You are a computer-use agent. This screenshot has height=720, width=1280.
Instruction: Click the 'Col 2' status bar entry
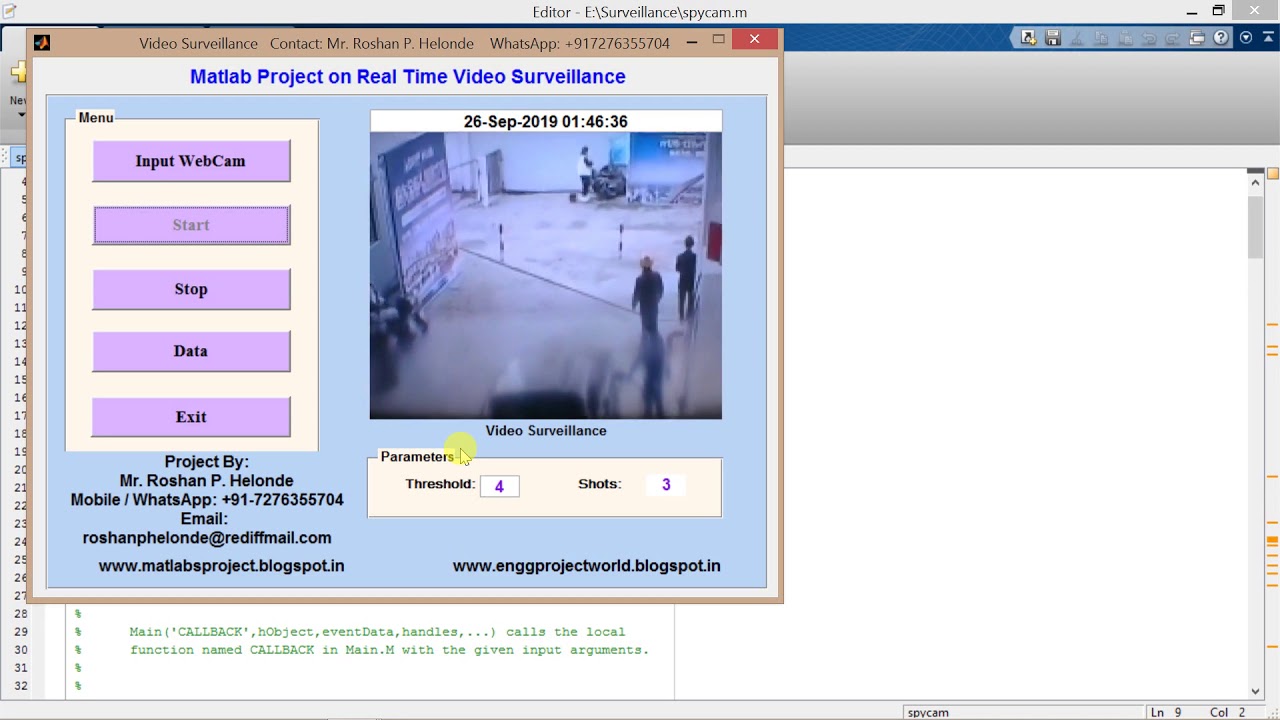(1227, 712)
